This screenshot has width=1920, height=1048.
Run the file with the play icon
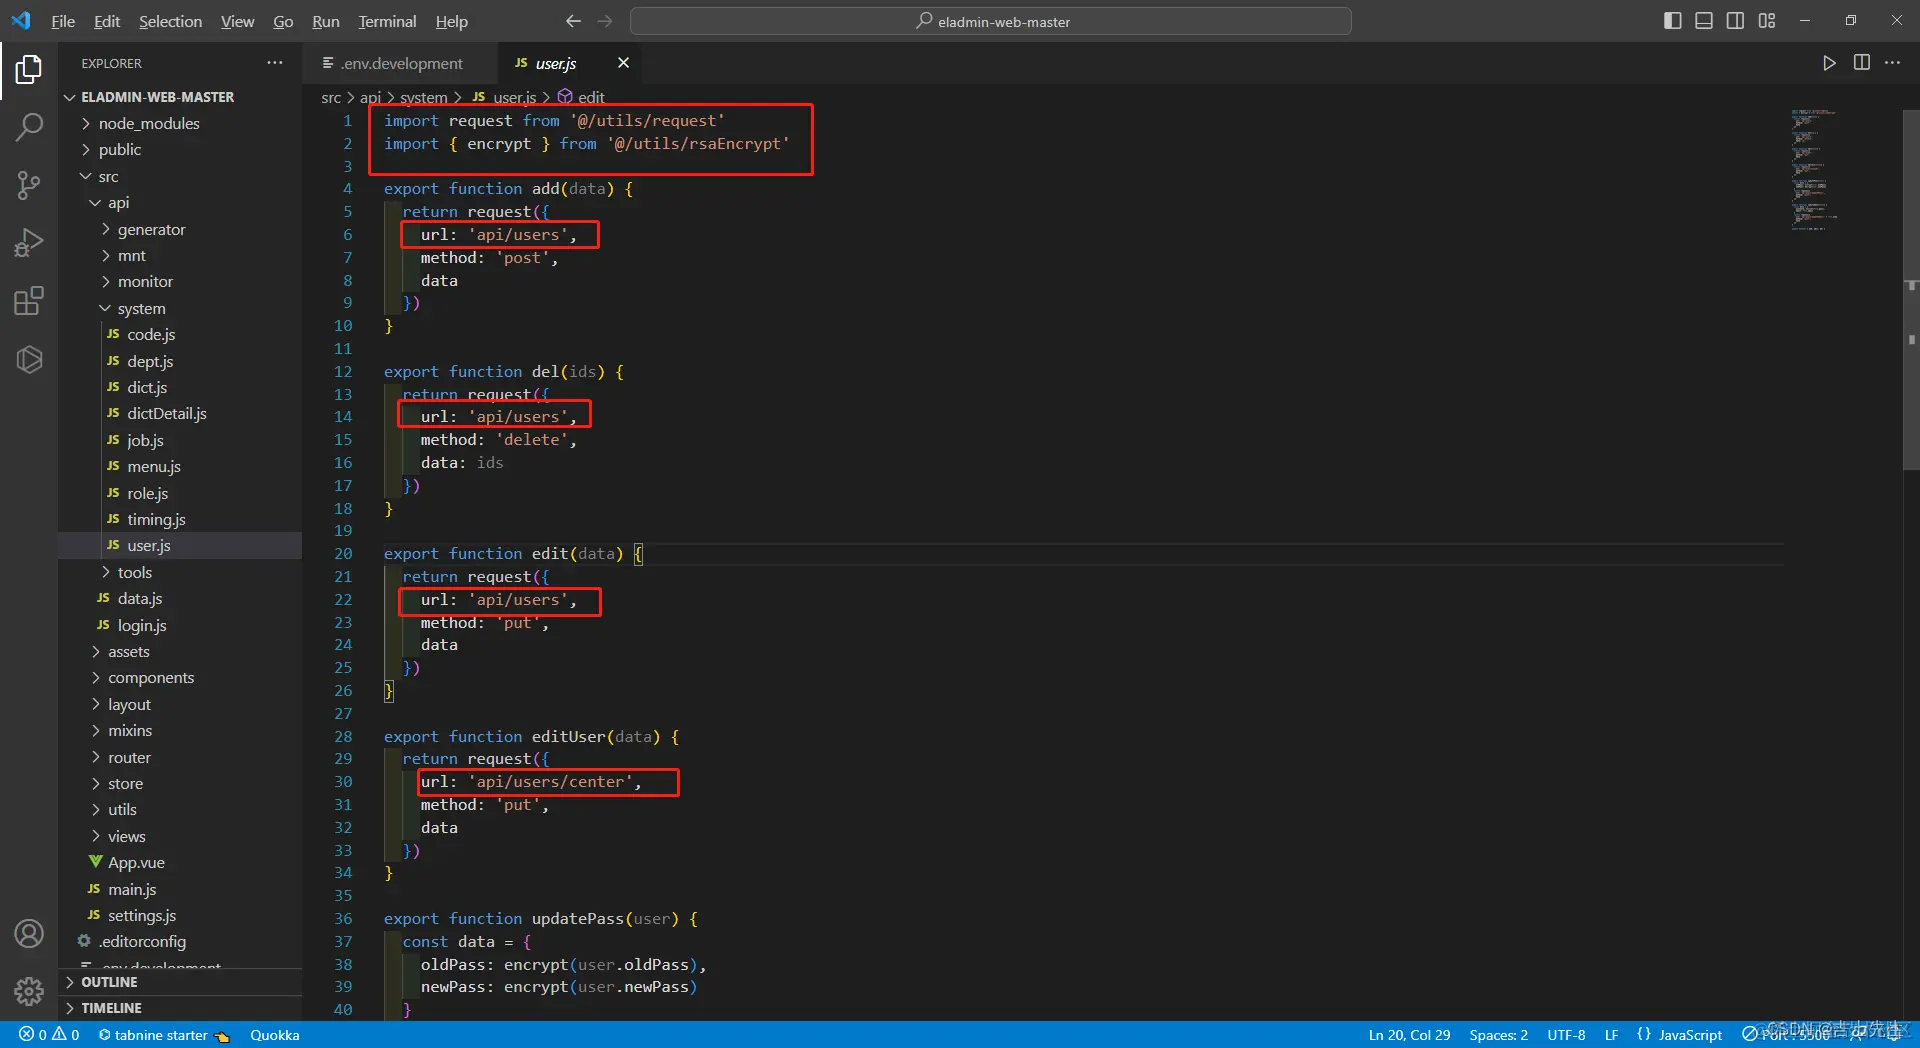coord(1829,63)
